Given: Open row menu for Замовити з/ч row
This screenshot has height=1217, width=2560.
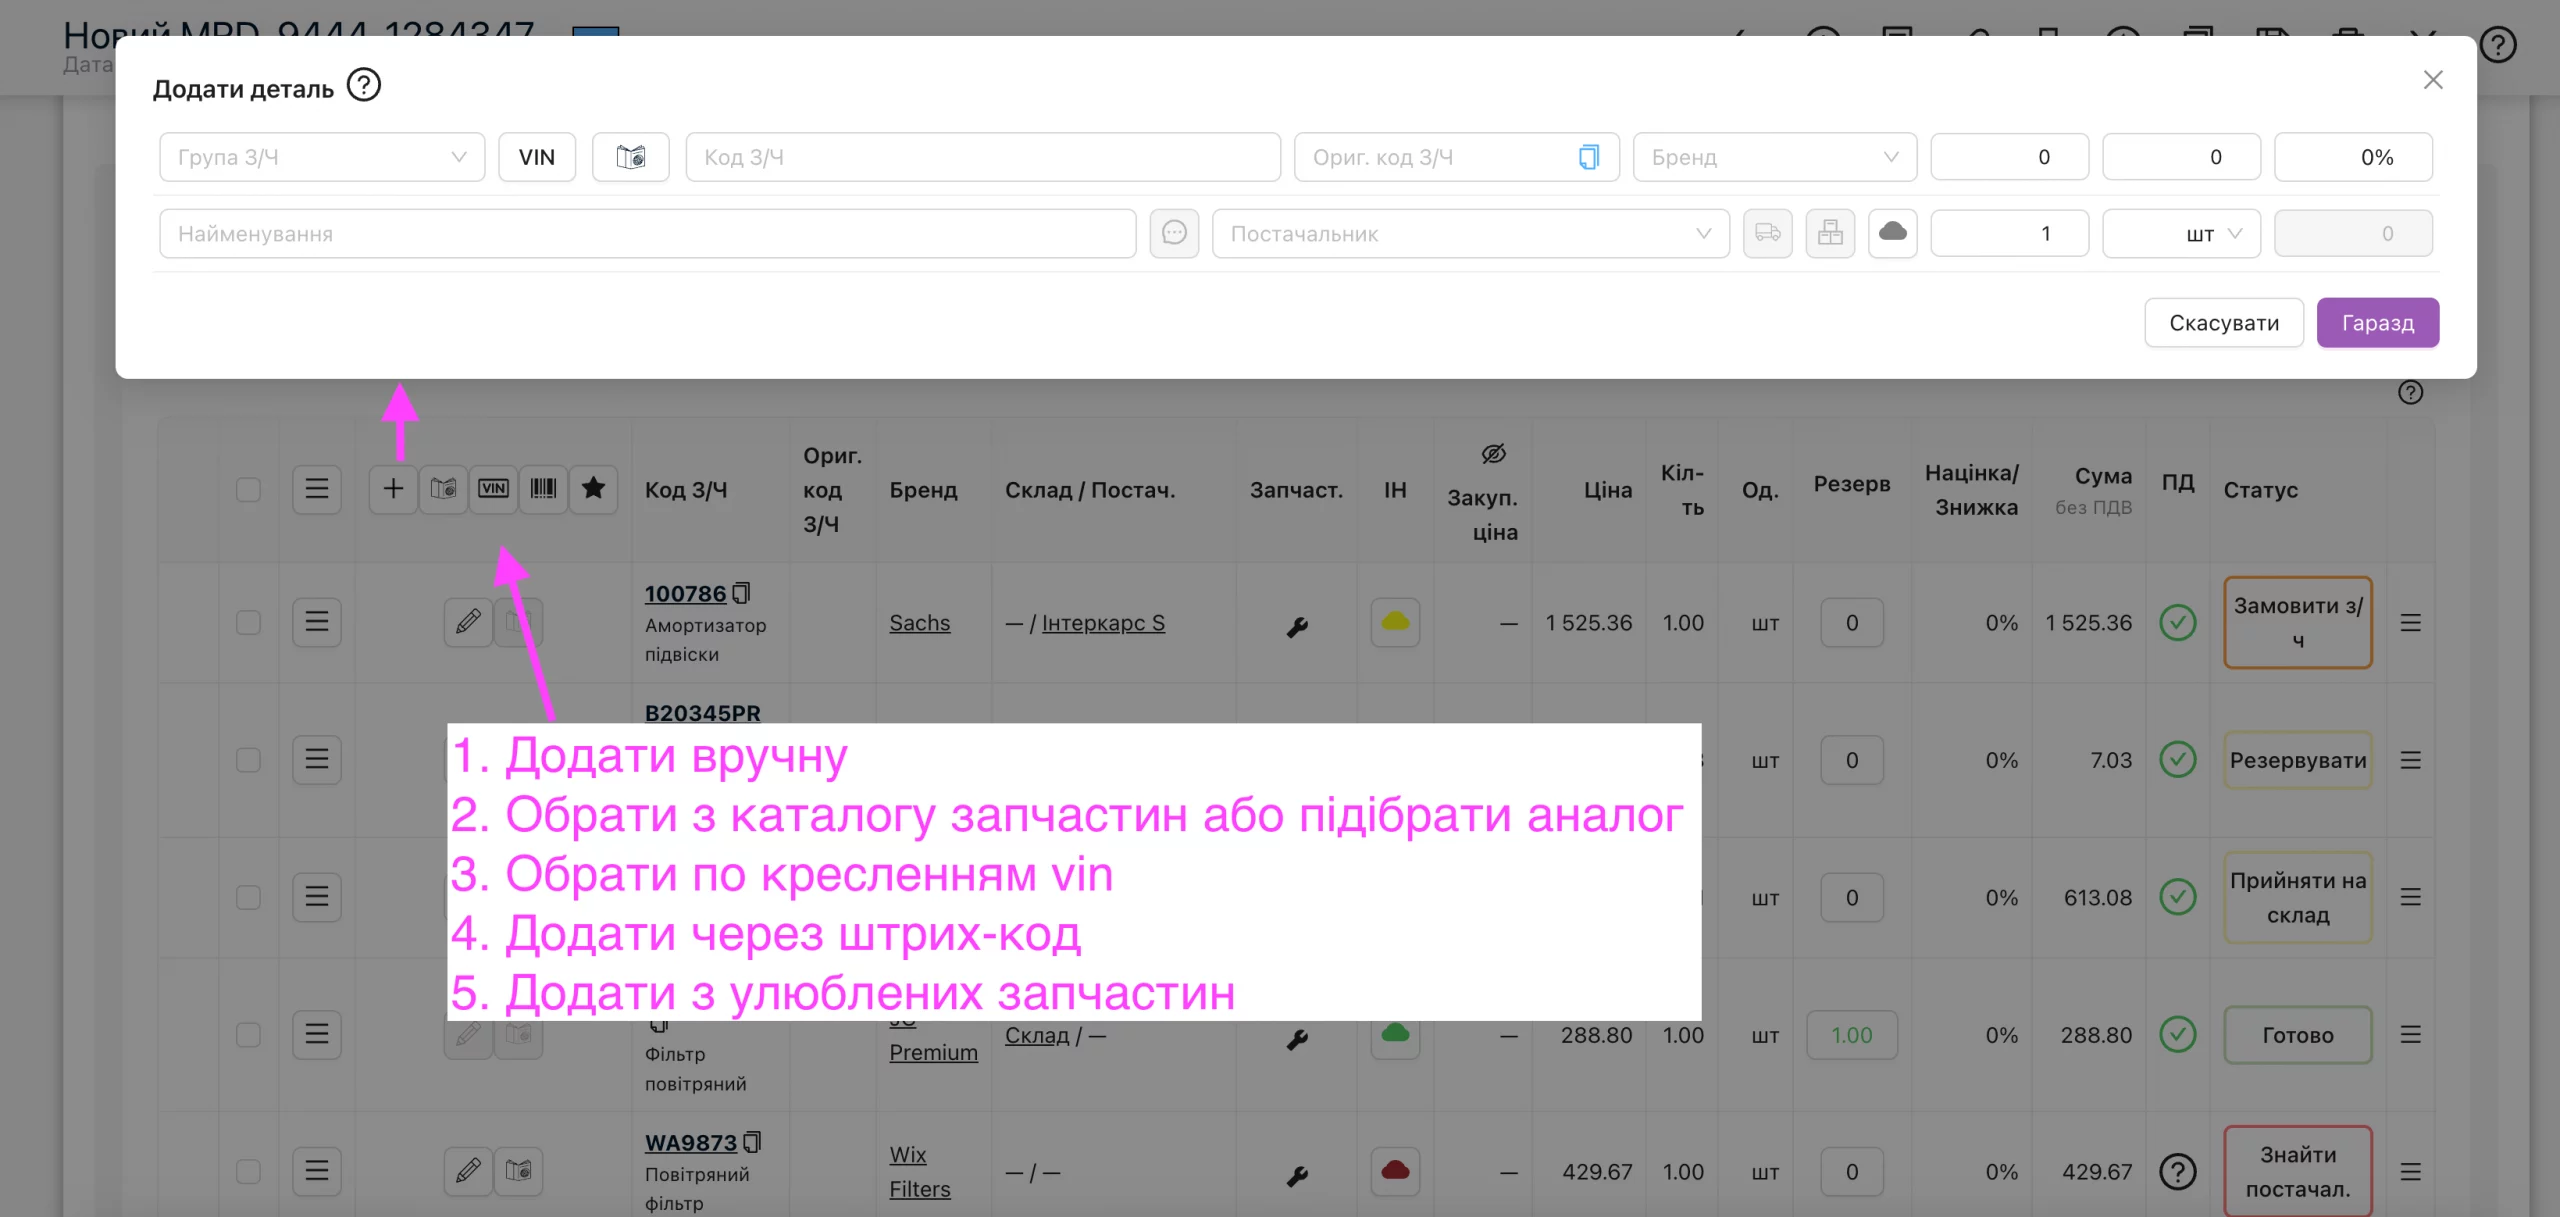Looking at the screenshot, I should coord(2411,623).
